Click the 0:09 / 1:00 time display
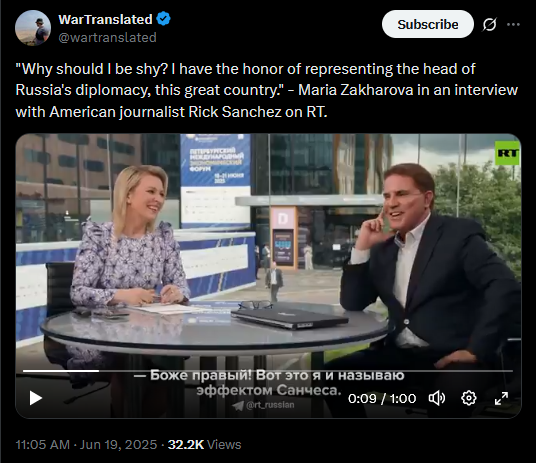The image size is (536, 463). 382,398
